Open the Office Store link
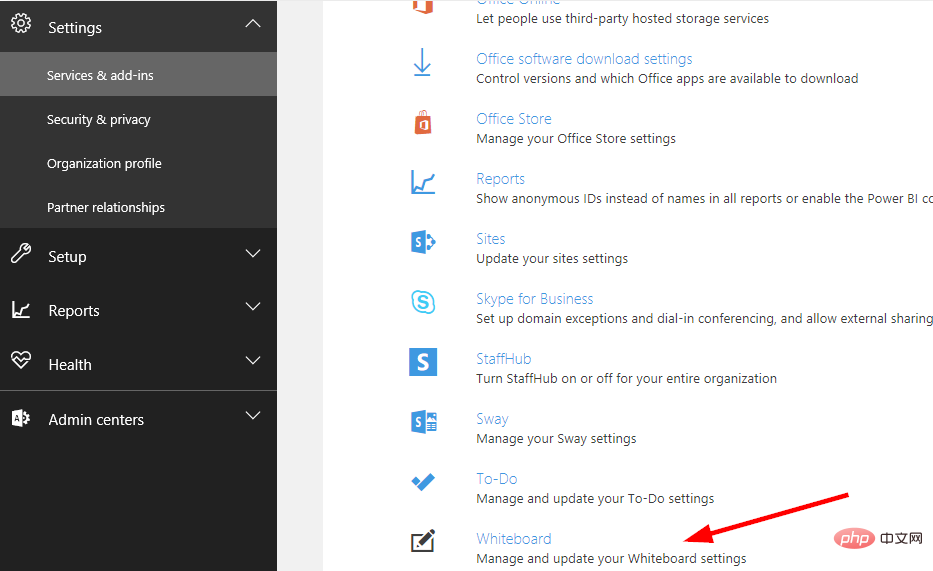This screenshot has height=571, width=933. (x=514, y=119)
